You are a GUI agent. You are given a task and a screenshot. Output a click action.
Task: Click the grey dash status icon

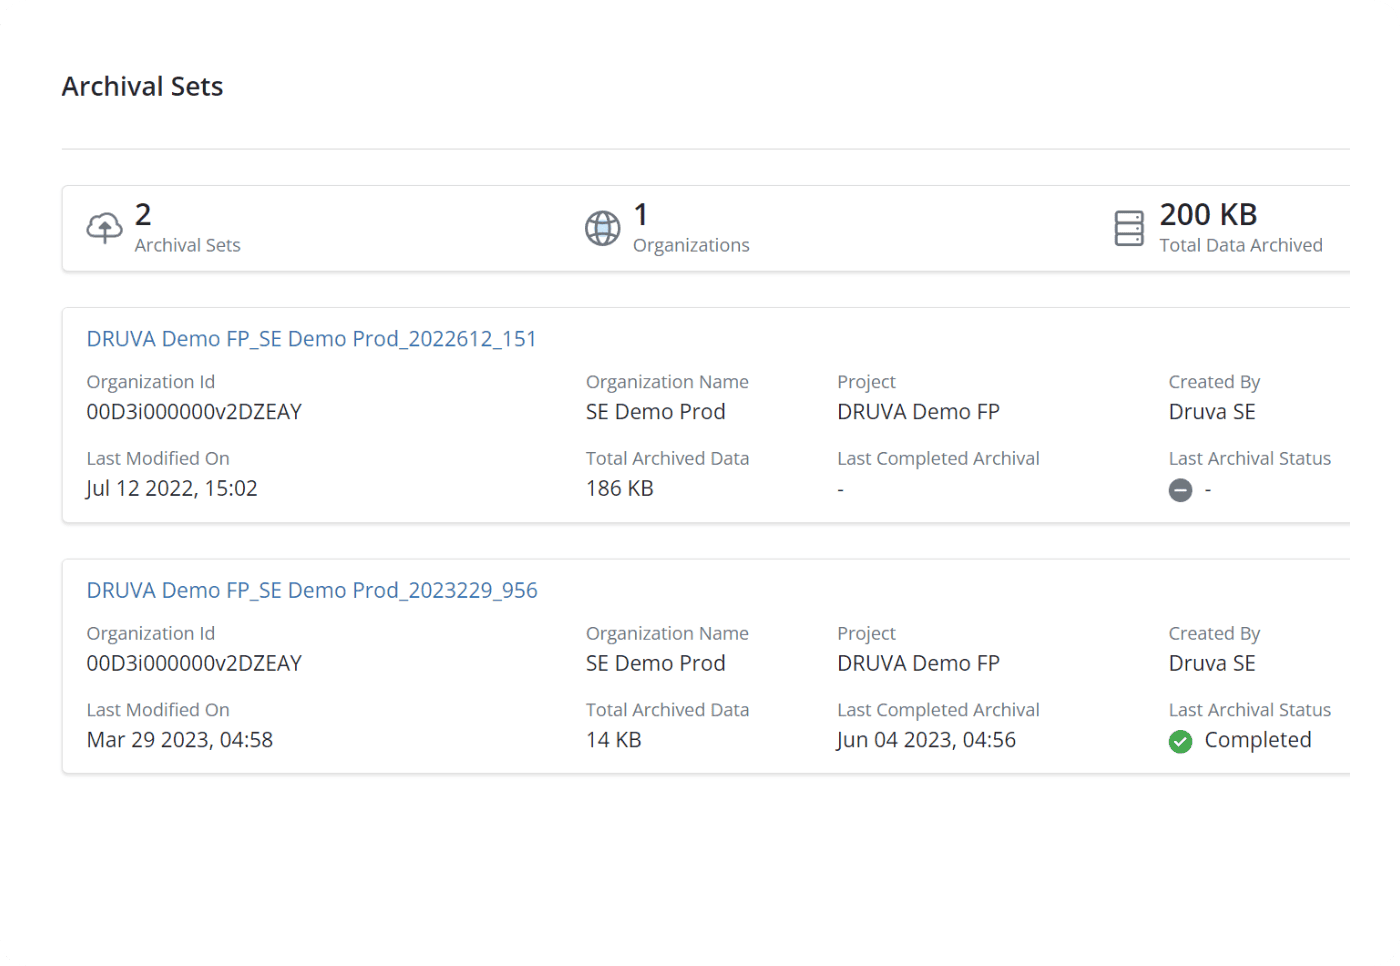pyautogui.click(x=1180, y=490)
